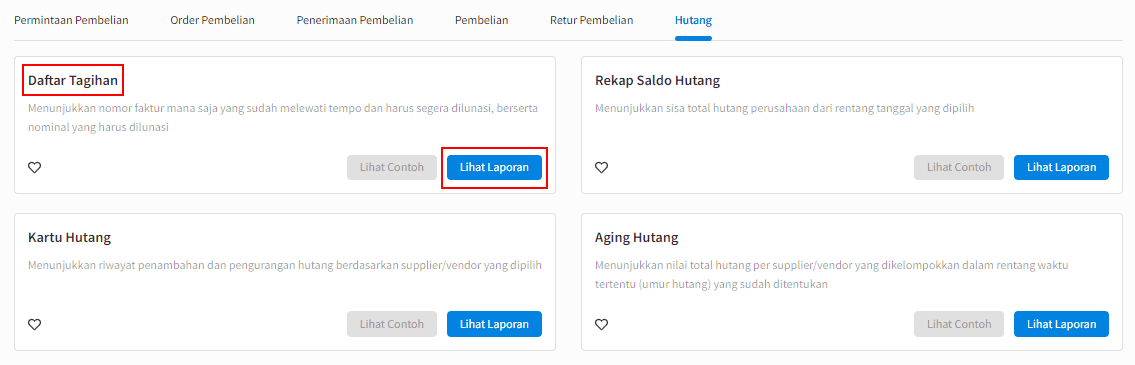Image resolution: width=1135 pixels, height=365 pixels.
Task: Click Lihat Contoh on Aging Hutang card
Action: (959, 324)
